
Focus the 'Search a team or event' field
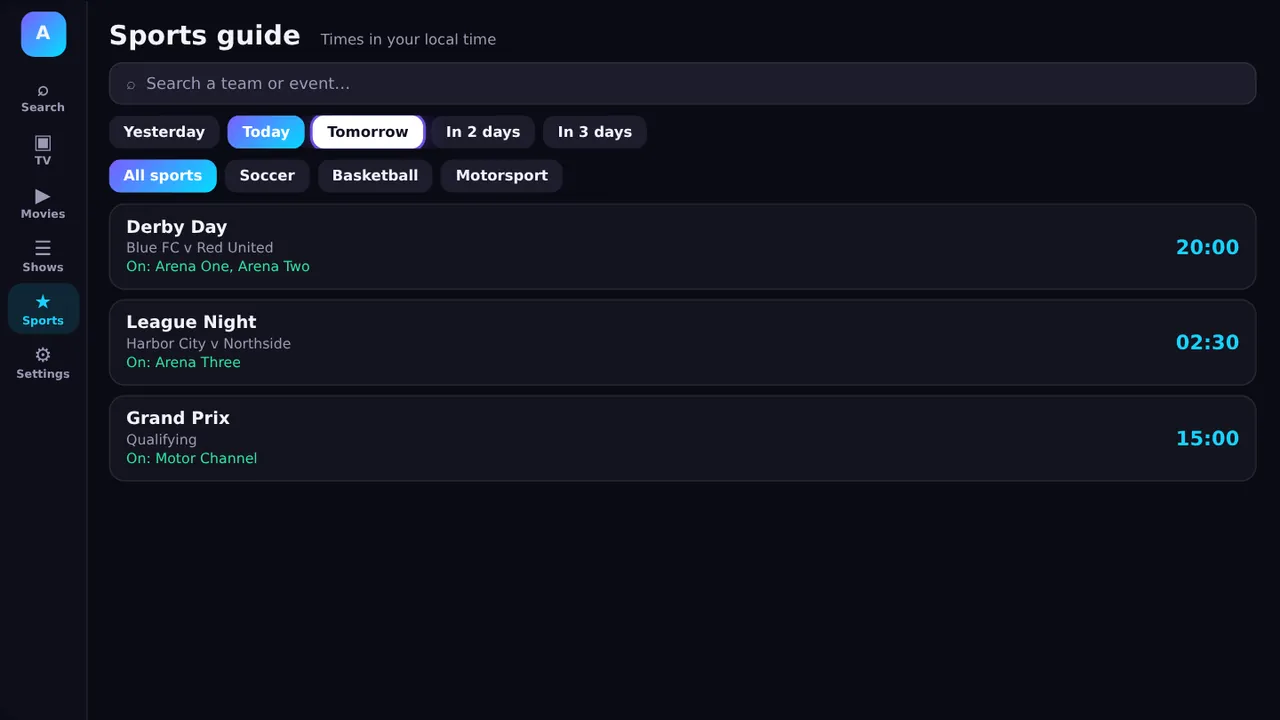(682, 84)
